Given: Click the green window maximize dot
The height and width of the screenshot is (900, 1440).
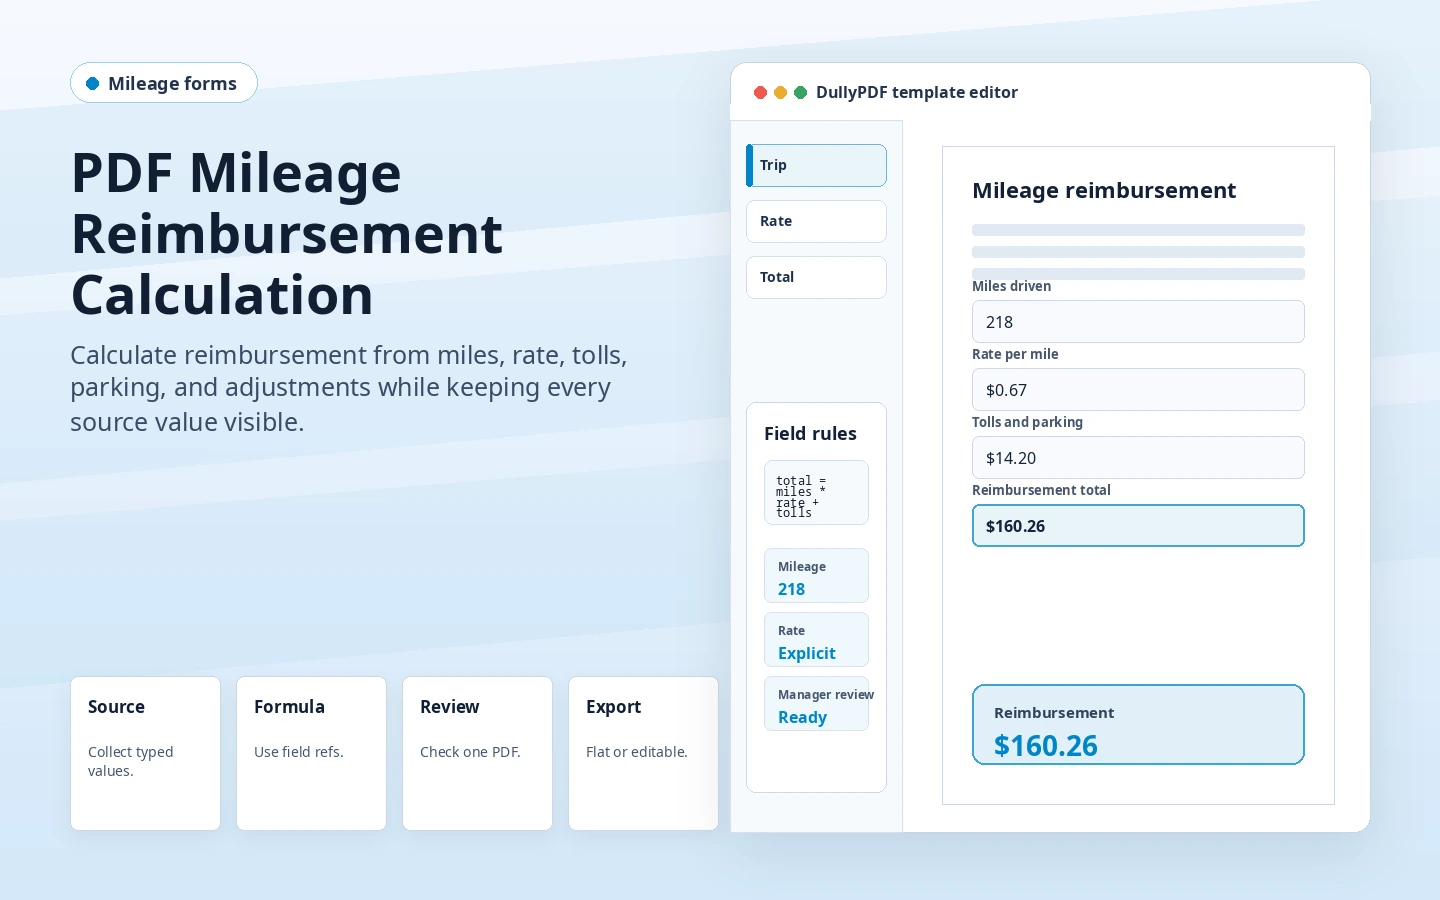Looking at the screenshot, I should tap(801, 93).
